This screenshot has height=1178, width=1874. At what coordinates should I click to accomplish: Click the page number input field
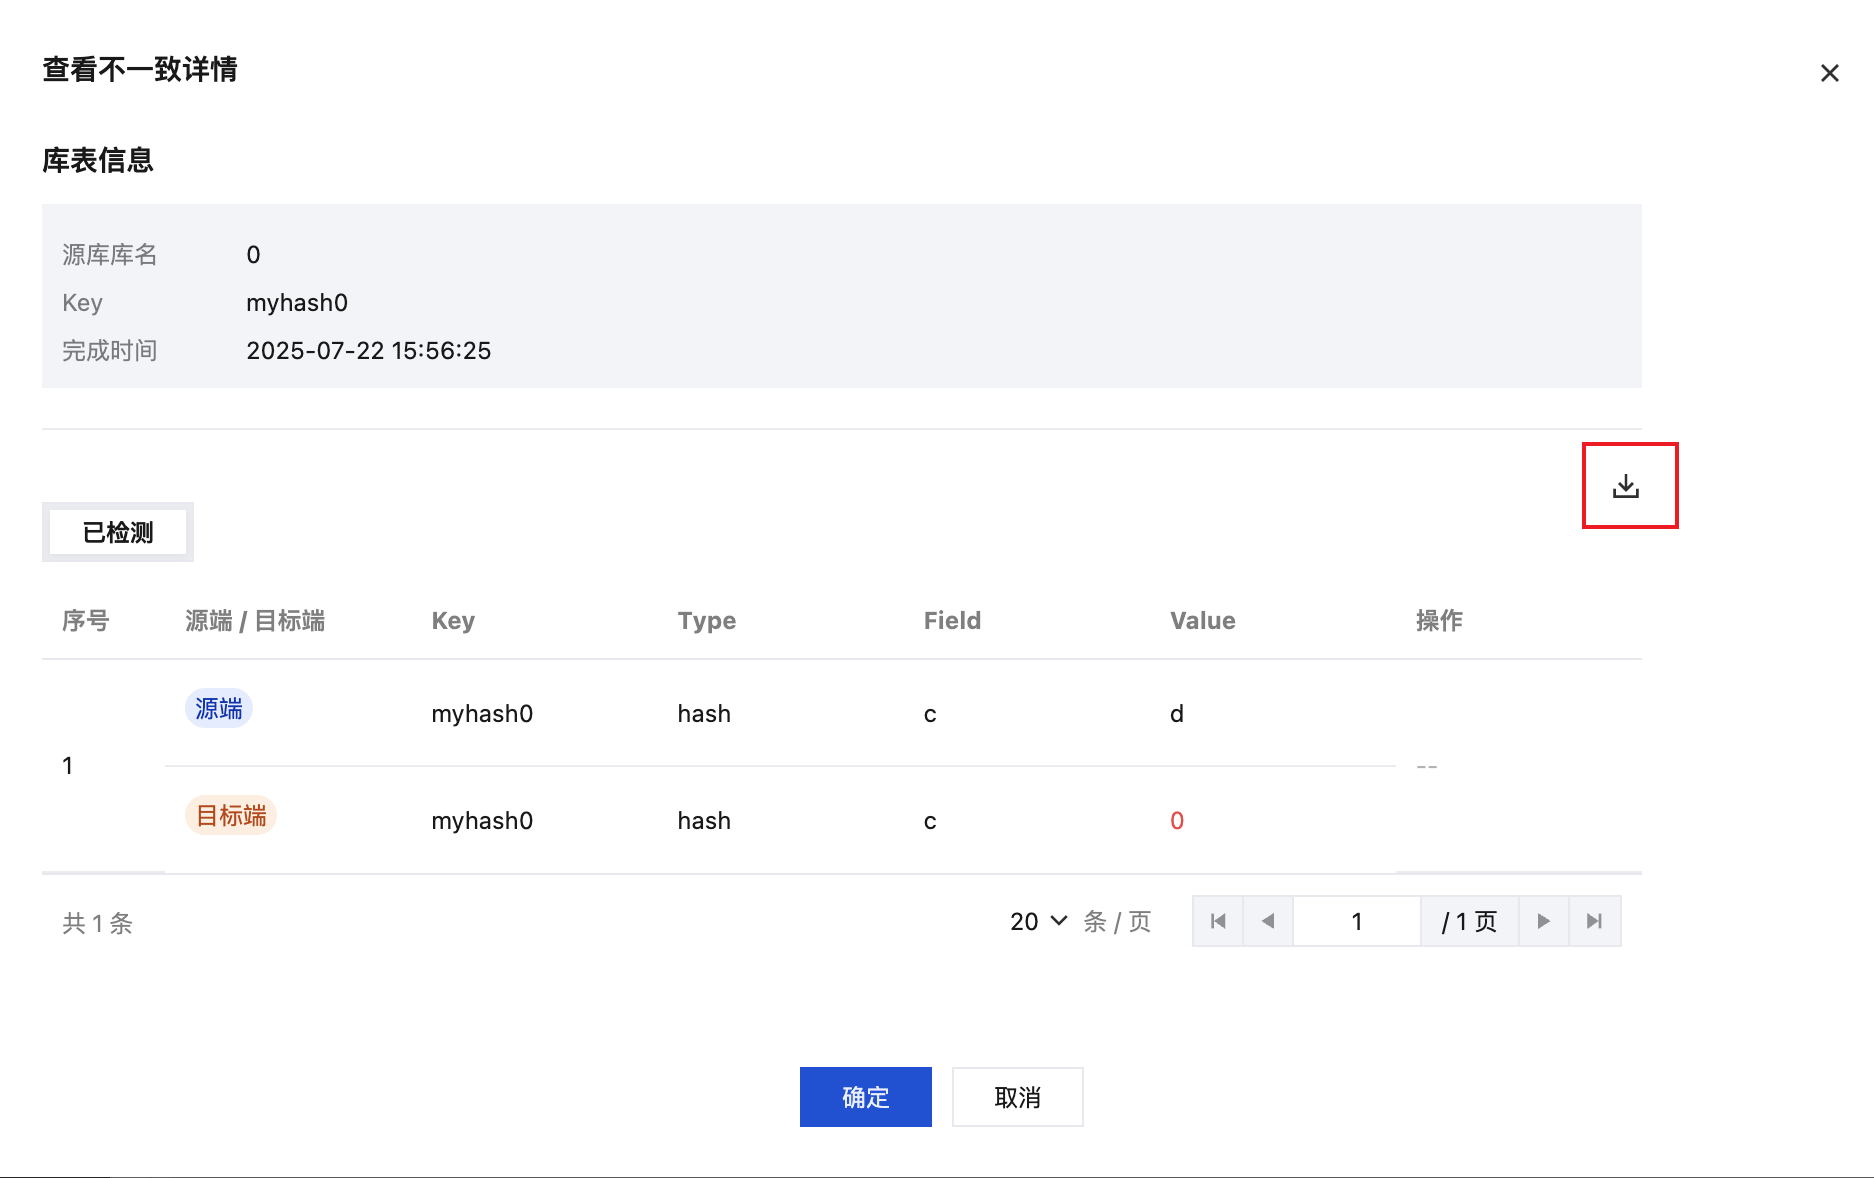pos(1356,921)
